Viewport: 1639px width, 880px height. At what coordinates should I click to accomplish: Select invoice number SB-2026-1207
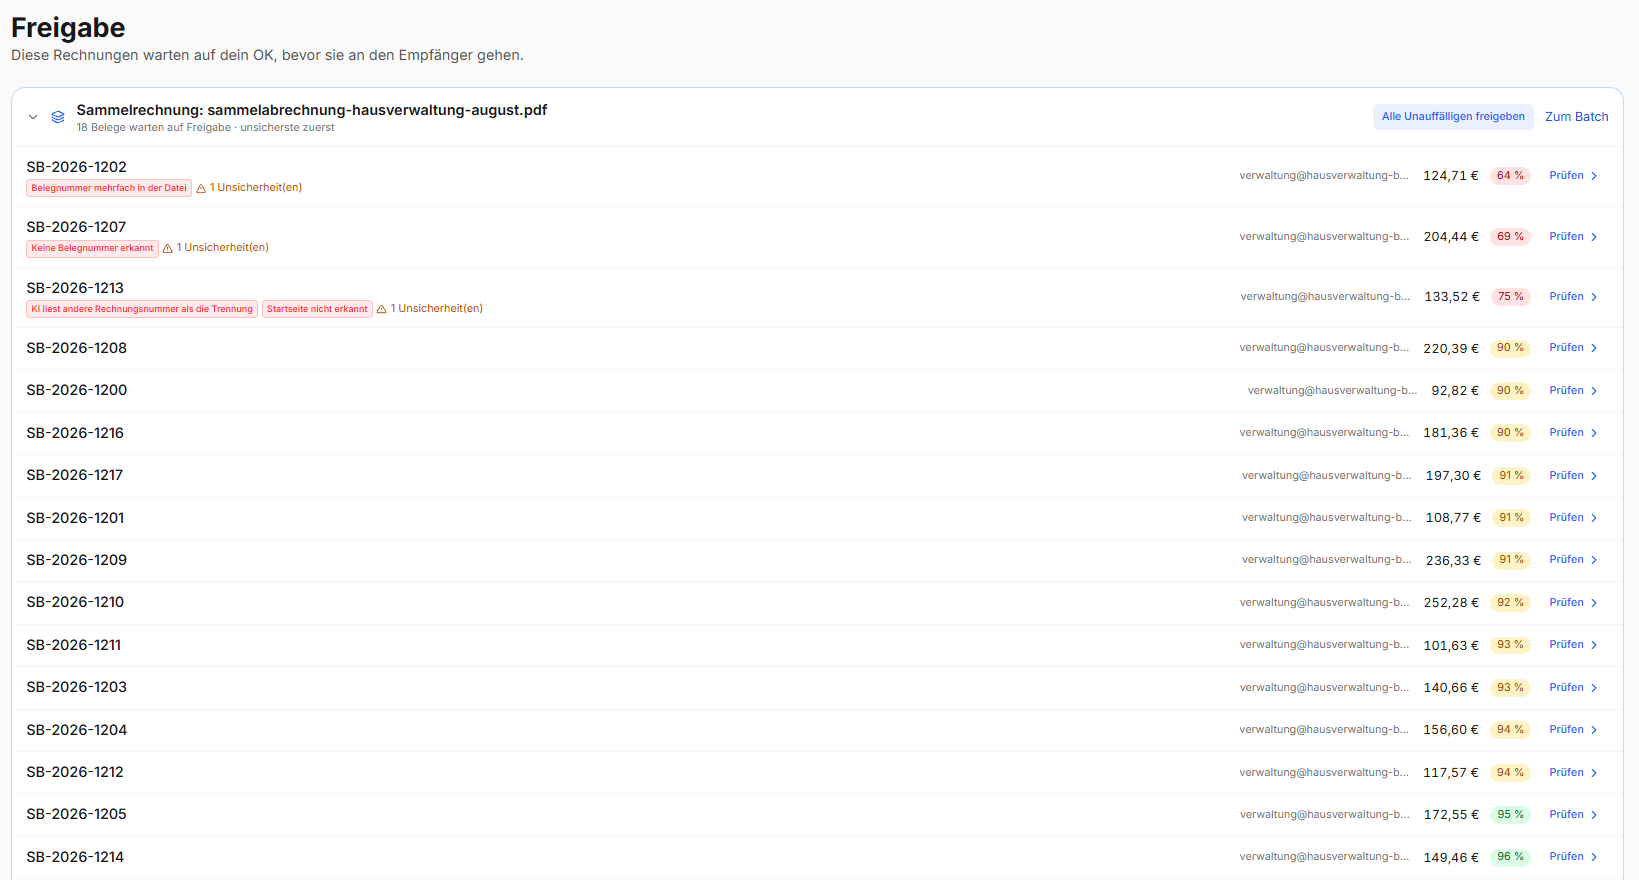77,227
